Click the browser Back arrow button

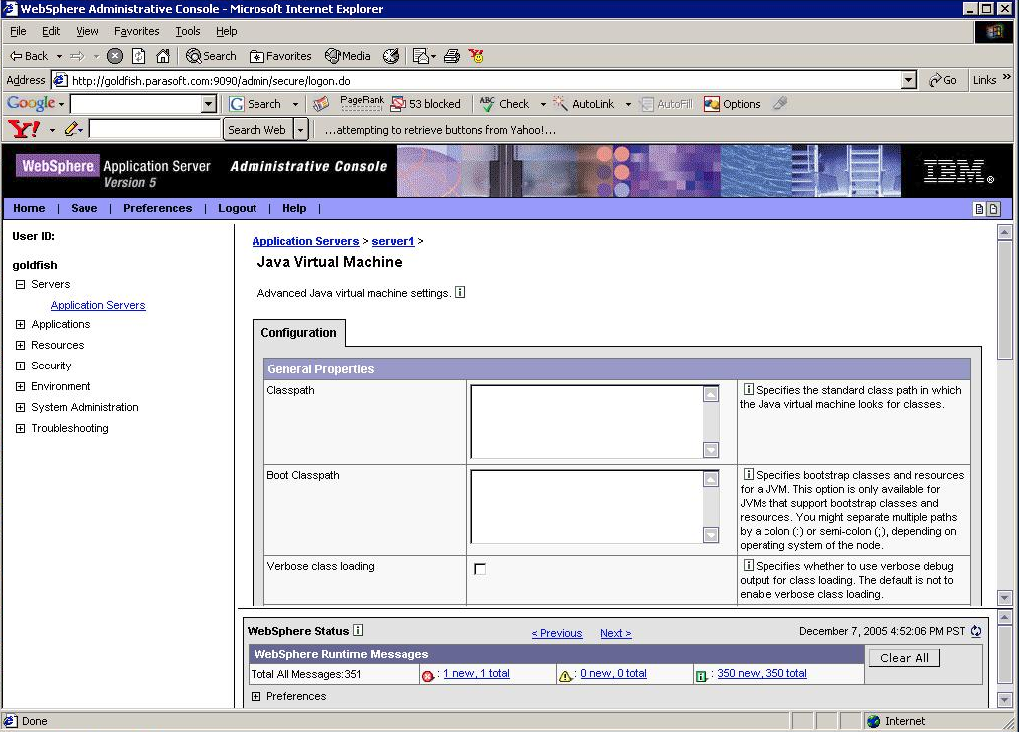pyautogui.click(x=29, y=56)
